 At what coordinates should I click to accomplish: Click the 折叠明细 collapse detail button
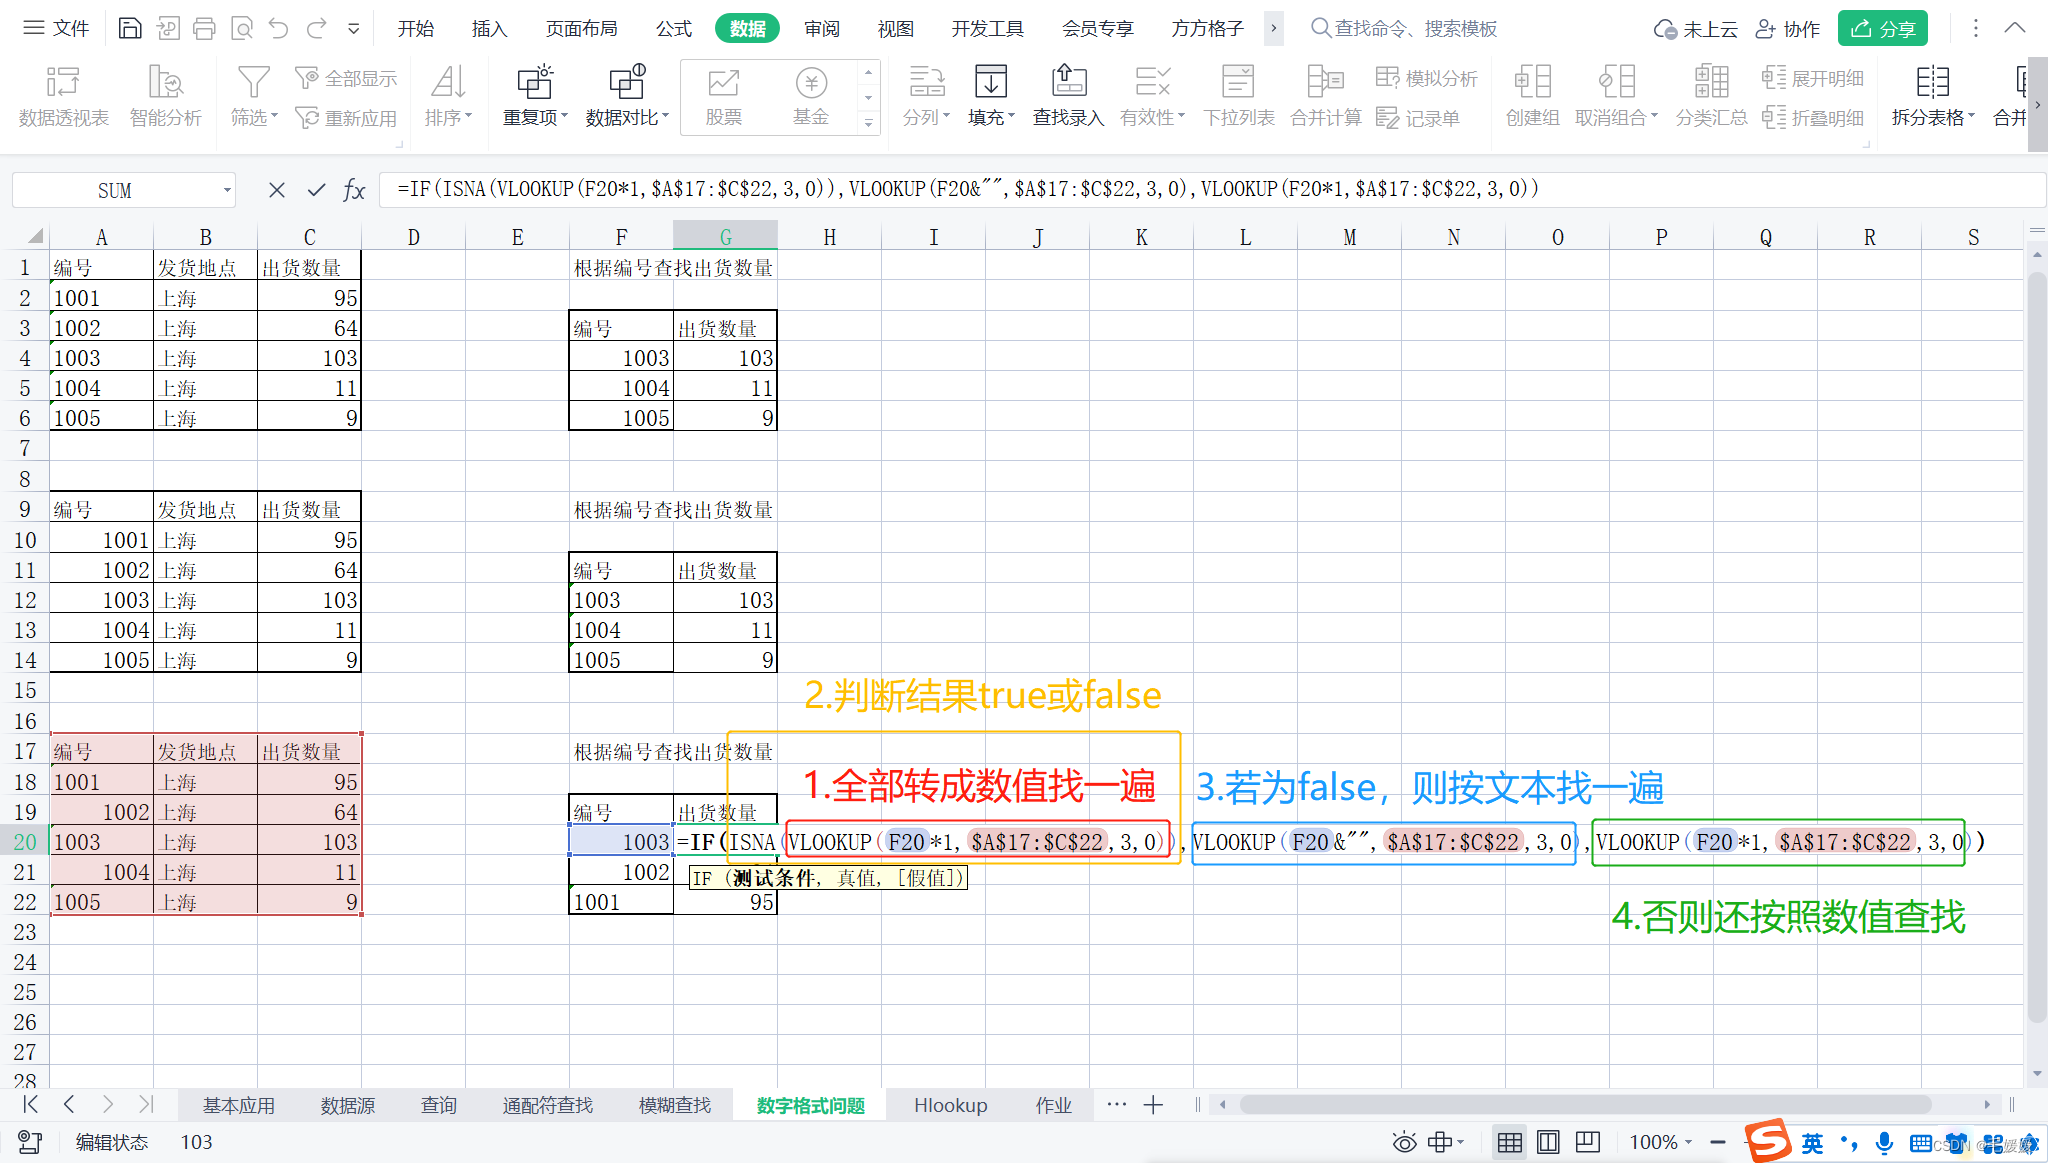point(1813,118)
